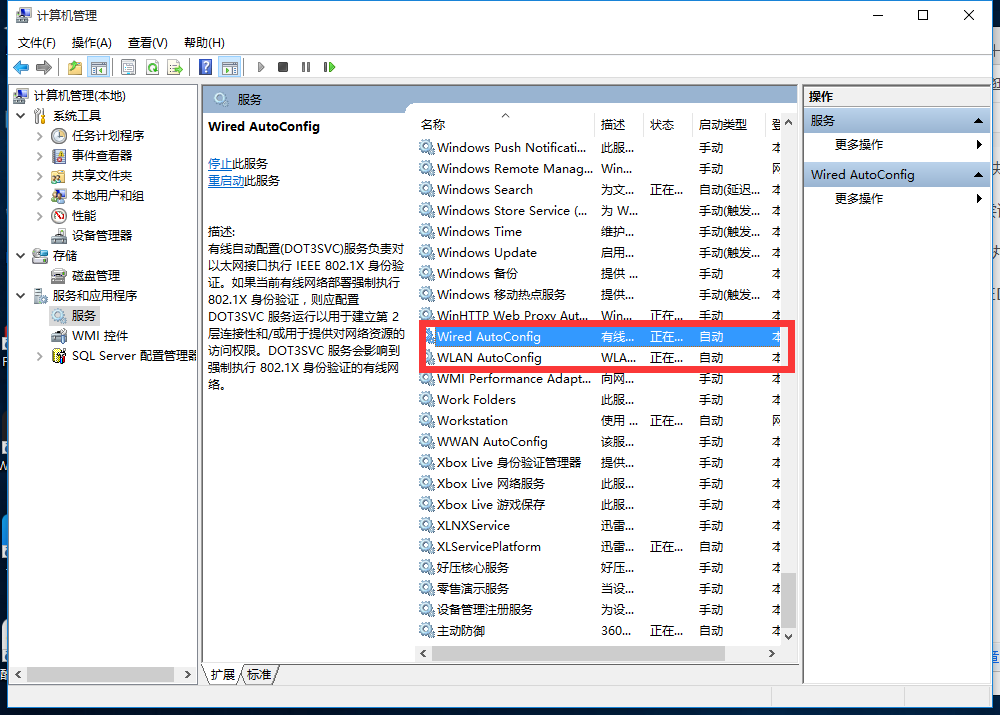This screenshot has width=1000, height=715.
Task: Collapse Wired AutoConfig section in 操作 pane
Action: [978, 175]
